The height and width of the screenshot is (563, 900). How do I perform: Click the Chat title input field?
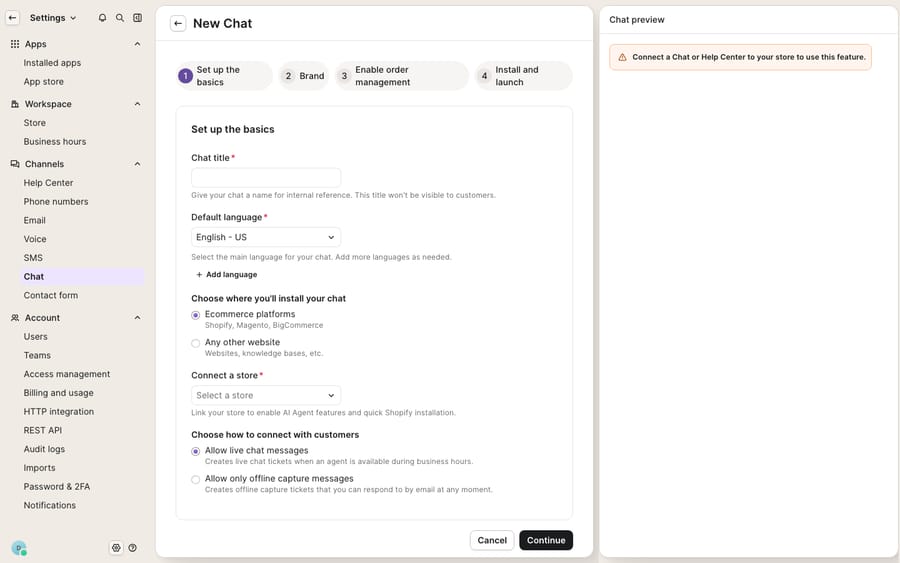point(266,177)
